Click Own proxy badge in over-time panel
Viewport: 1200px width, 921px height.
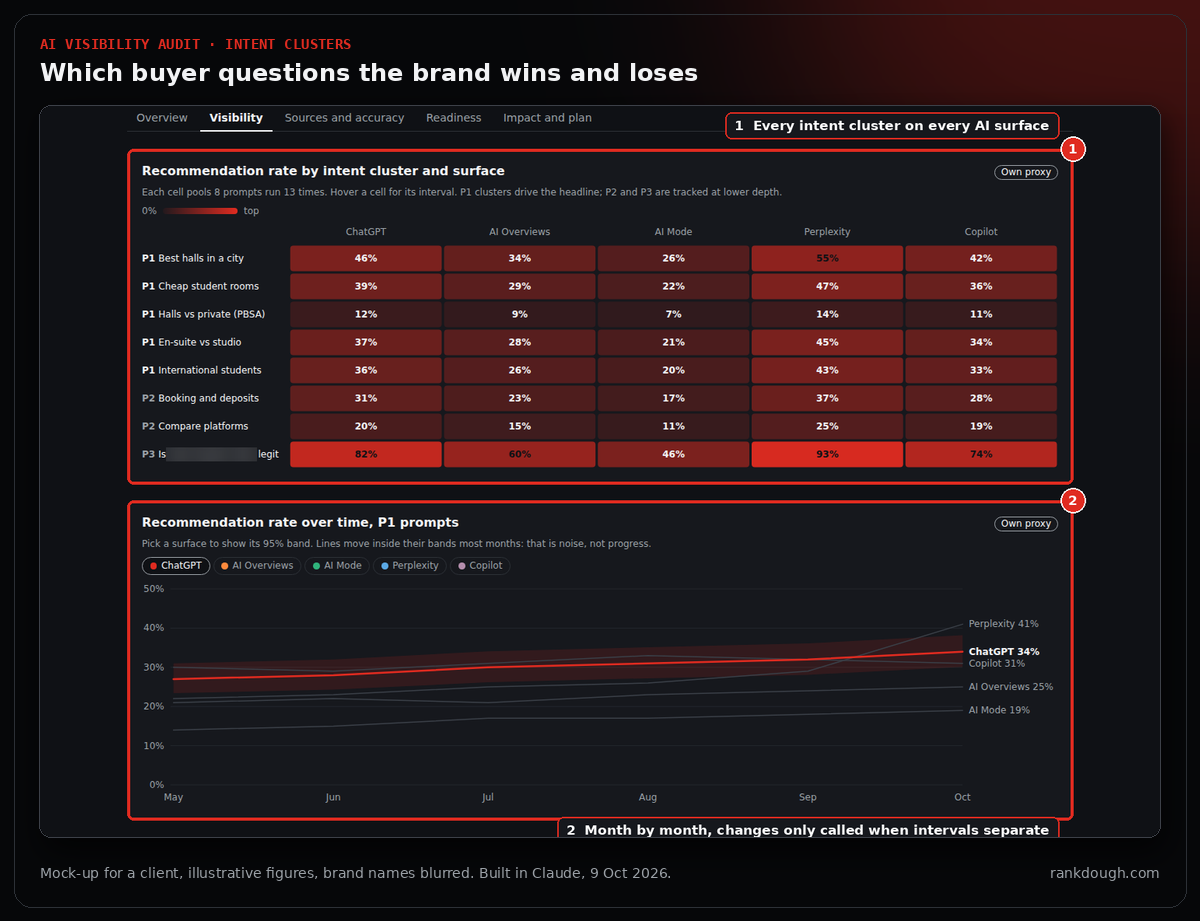point(1026,524)
